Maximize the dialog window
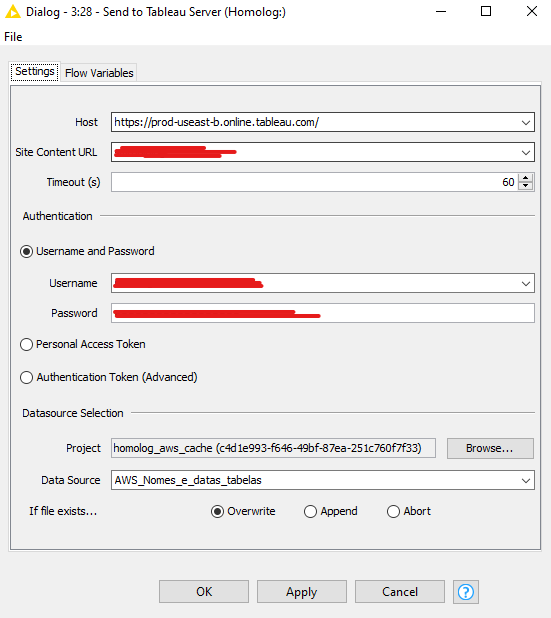Viewport: 551px width, 618px height. 486,11
